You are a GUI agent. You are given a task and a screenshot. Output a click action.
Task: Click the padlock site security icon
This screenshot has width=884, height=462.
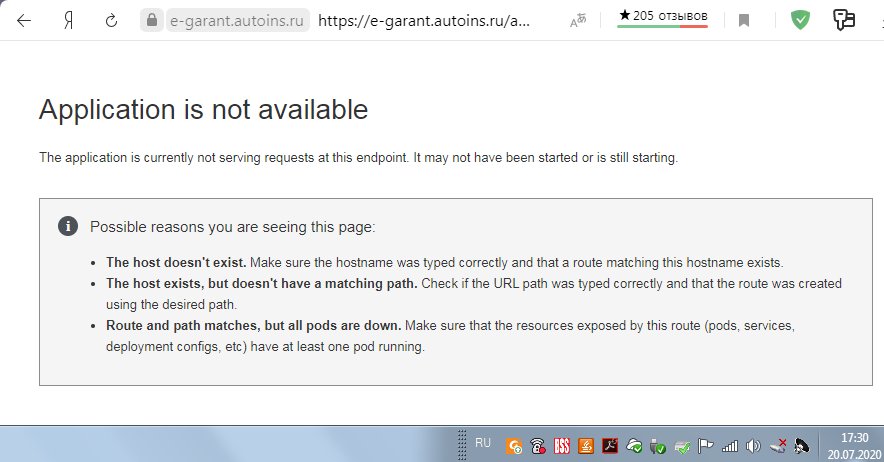[x=151, y=20]
